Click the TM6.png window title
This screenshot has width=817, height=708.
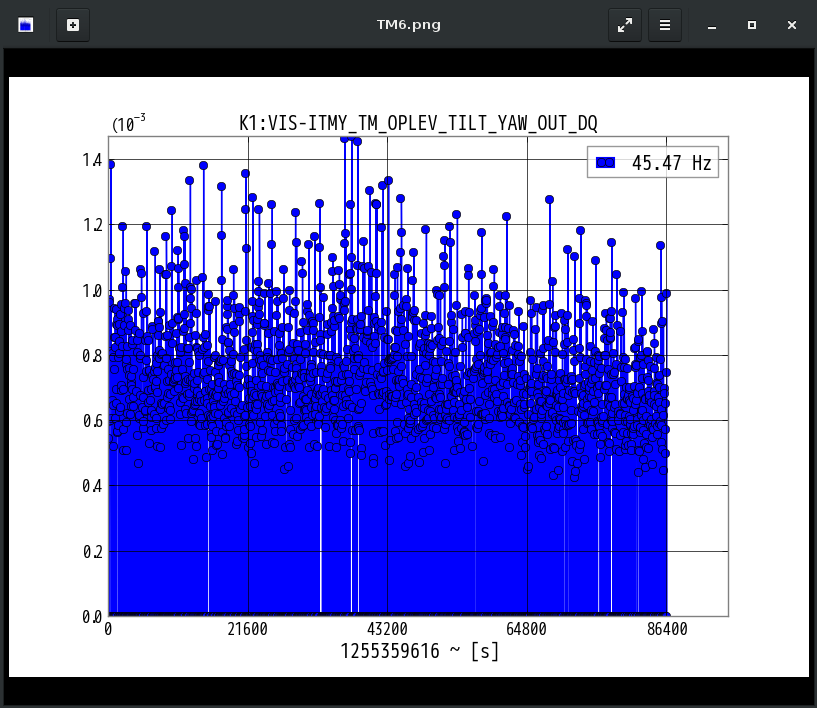coord(408,24)
